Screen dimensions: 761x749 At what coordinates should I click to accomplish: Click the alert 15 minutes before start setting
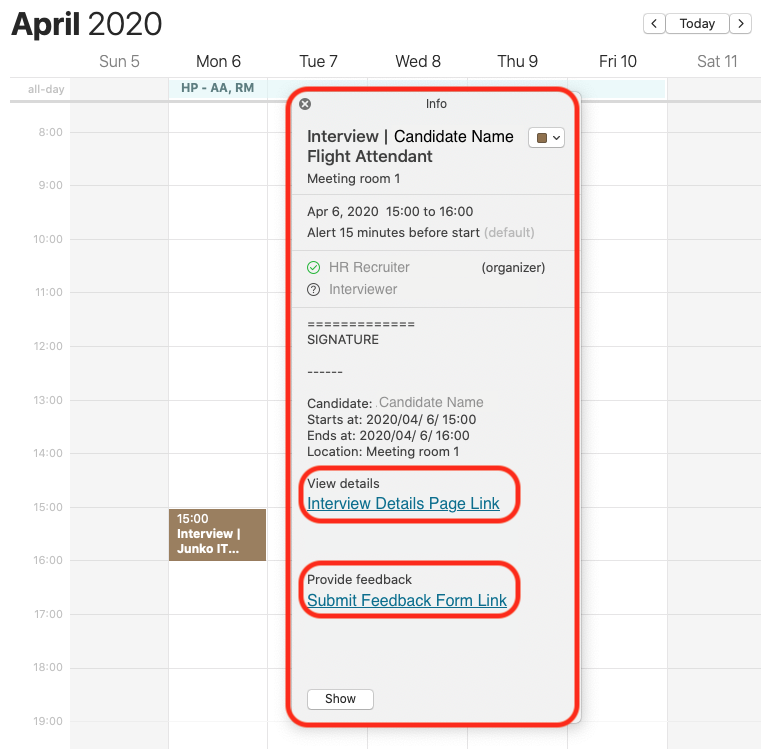coord(394,232)
